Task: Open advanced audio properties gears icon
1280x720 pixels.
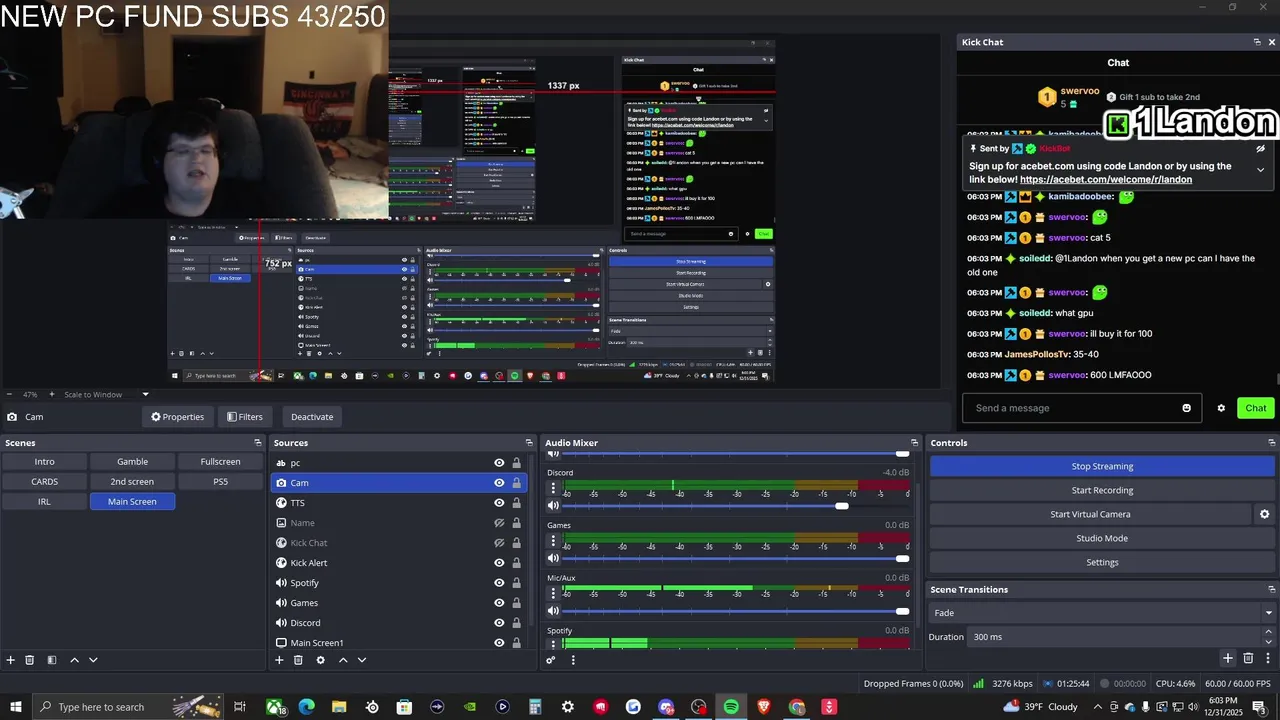Action: click(551, 660)
